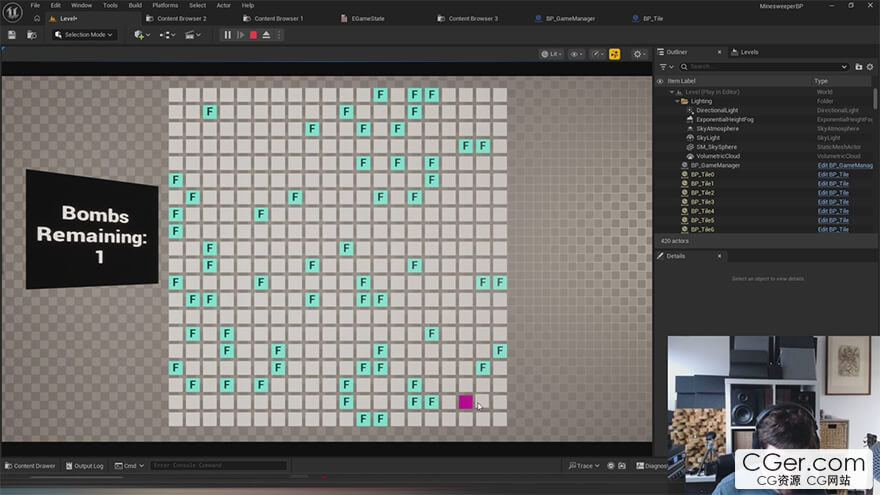Viewport: 880px width, 495px height.
Task: Open the Lit view mode dropdown
Action: pos(551,54)
